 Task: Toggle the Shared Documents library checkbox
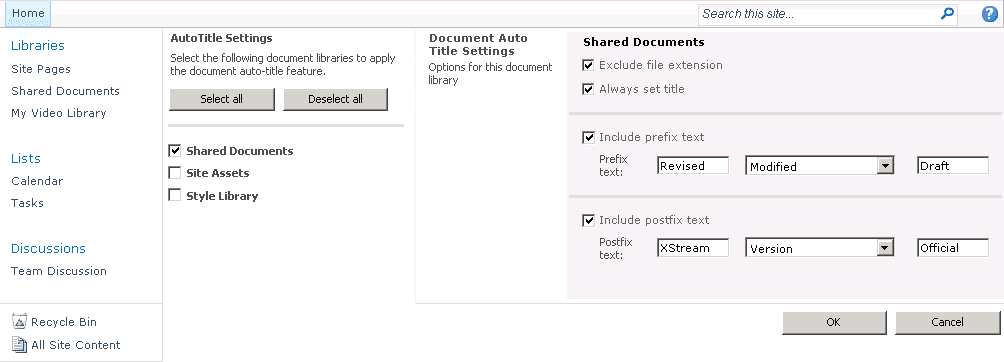coord(175,151)
